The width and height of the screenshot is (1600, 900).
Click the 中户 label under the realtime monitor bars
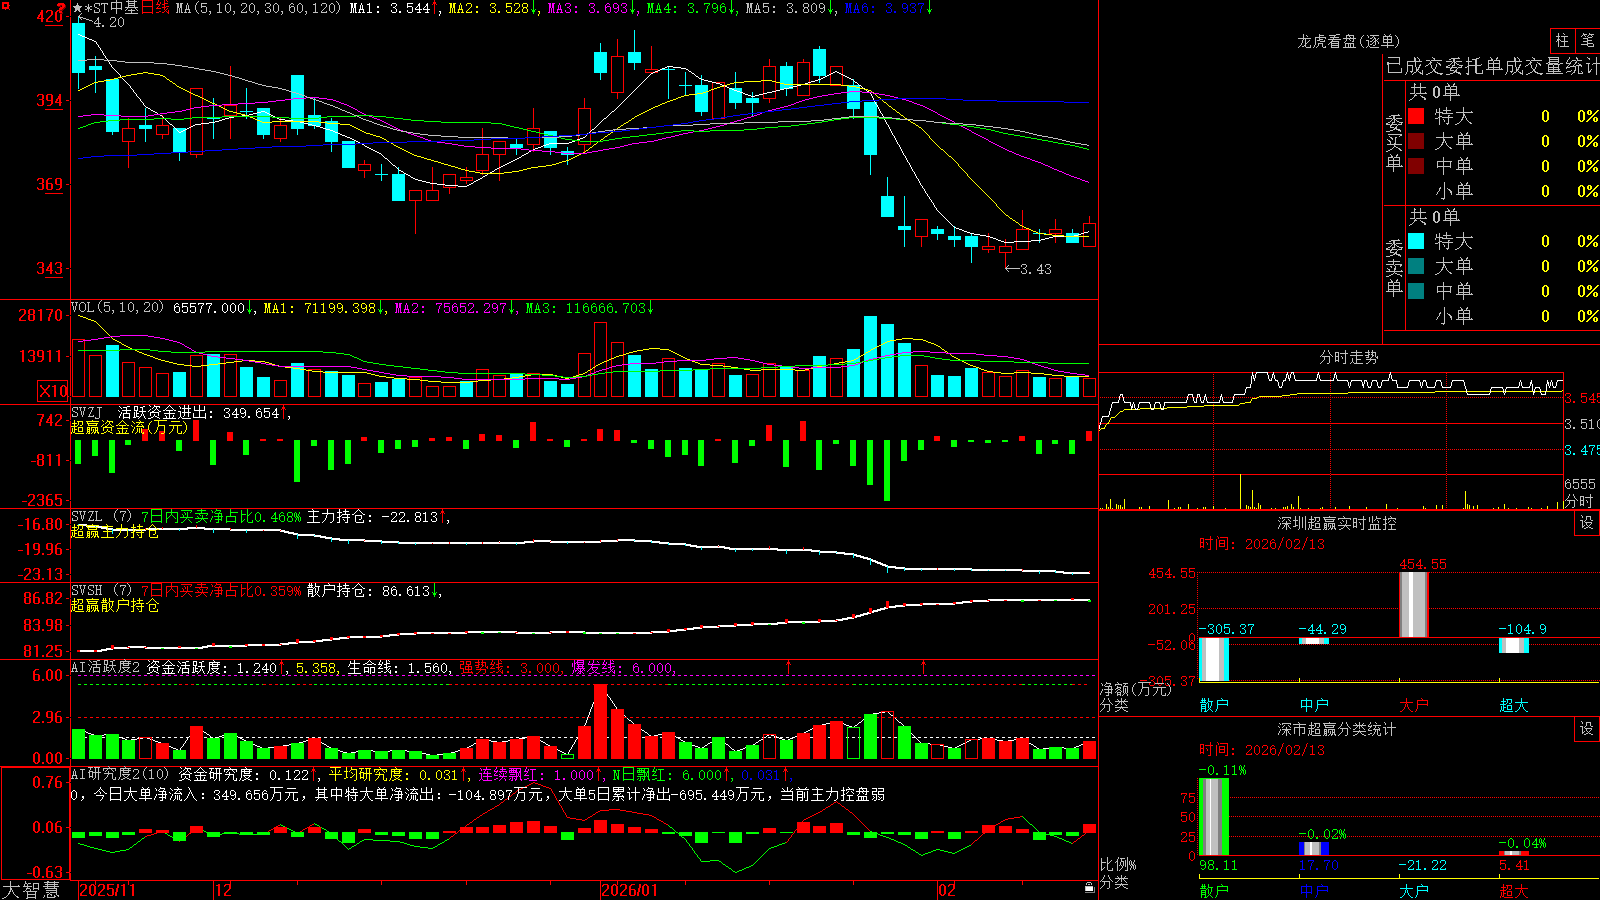[1314, 705]
